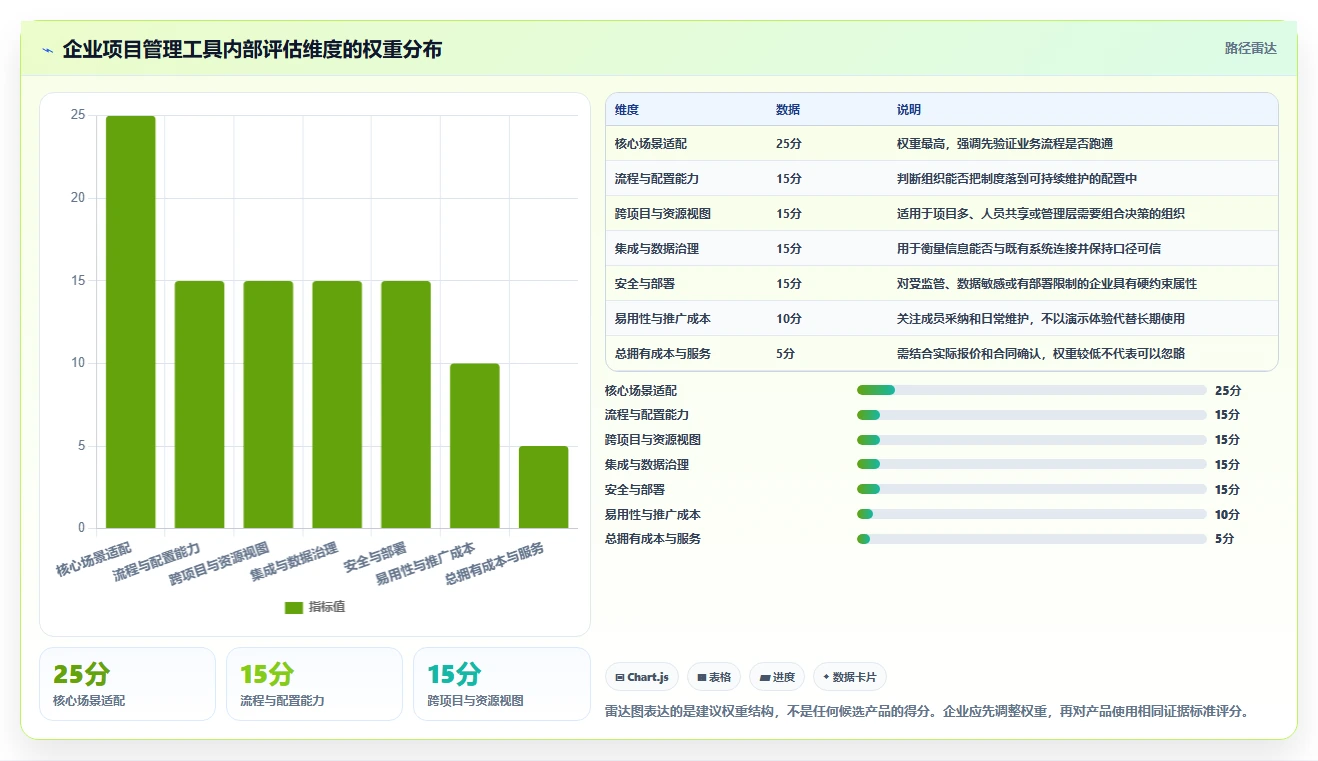Click description starting 用于衡量信息能否
This screenshot has width=1318, height=761.
point(1029,249)
